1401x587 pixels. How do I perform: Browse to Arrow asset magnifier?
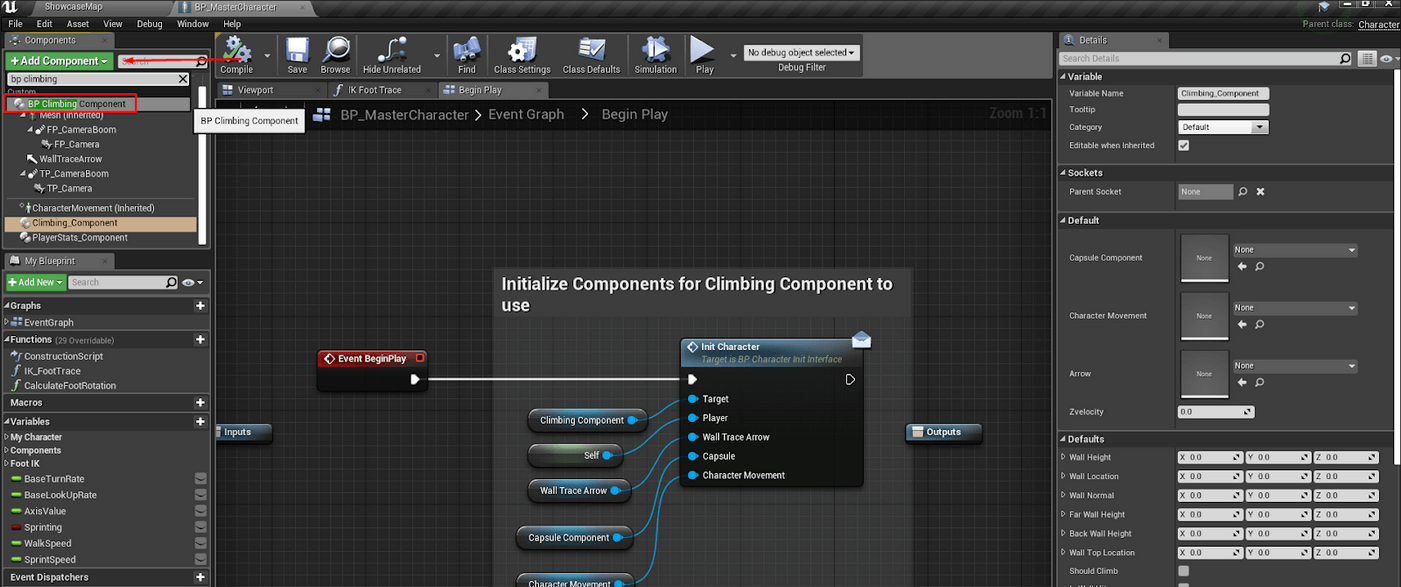1259,382
